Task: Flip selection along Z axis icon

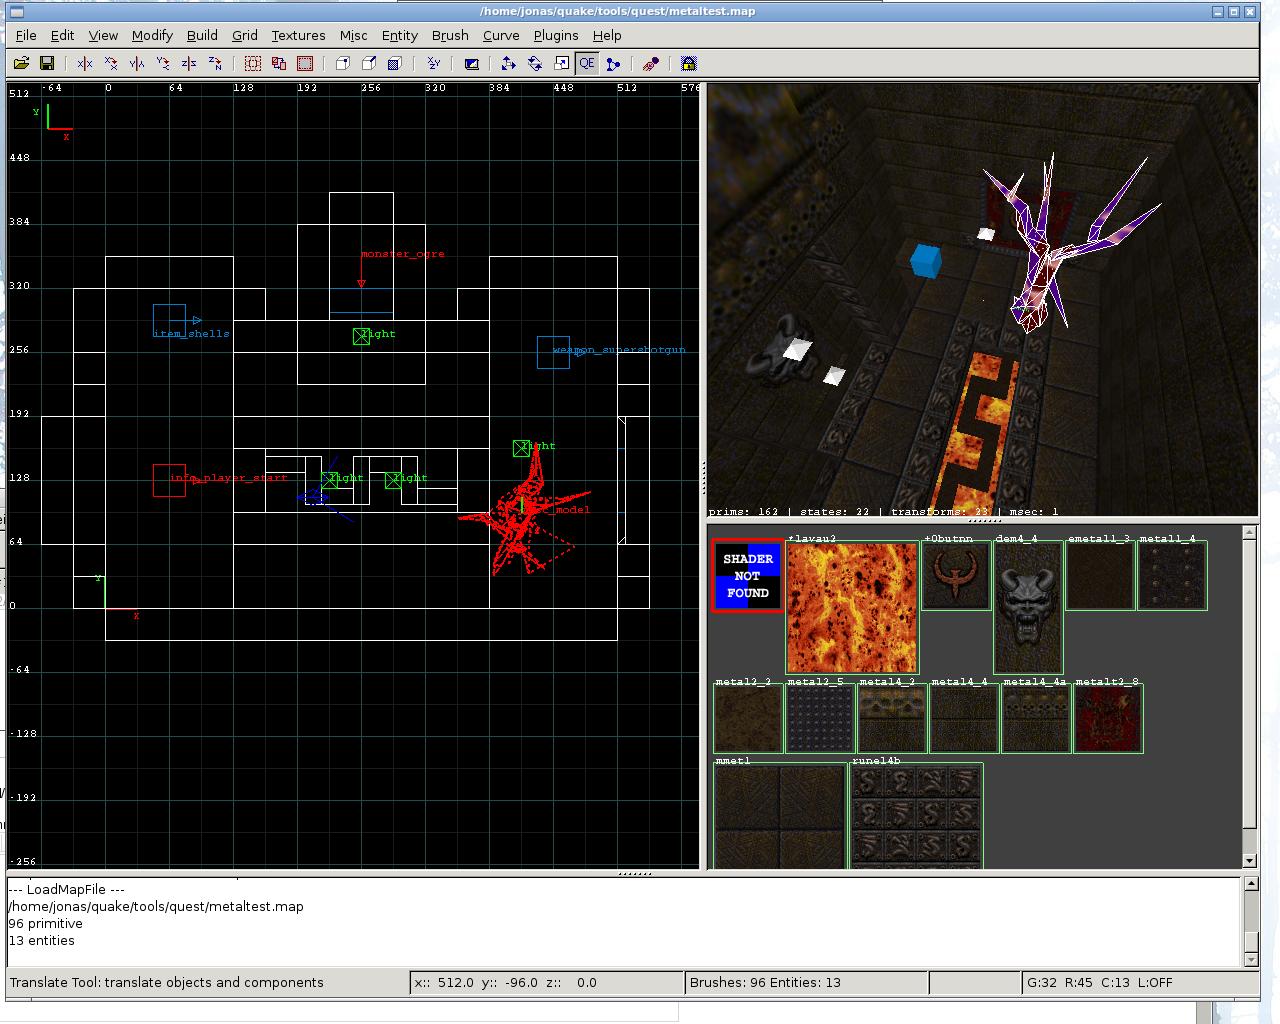Action: (189, 63)
